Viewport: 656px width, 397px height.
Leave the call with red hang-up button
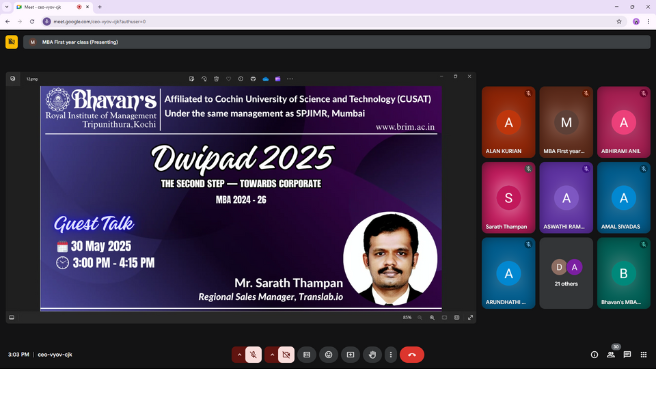(x=412, y=355)
